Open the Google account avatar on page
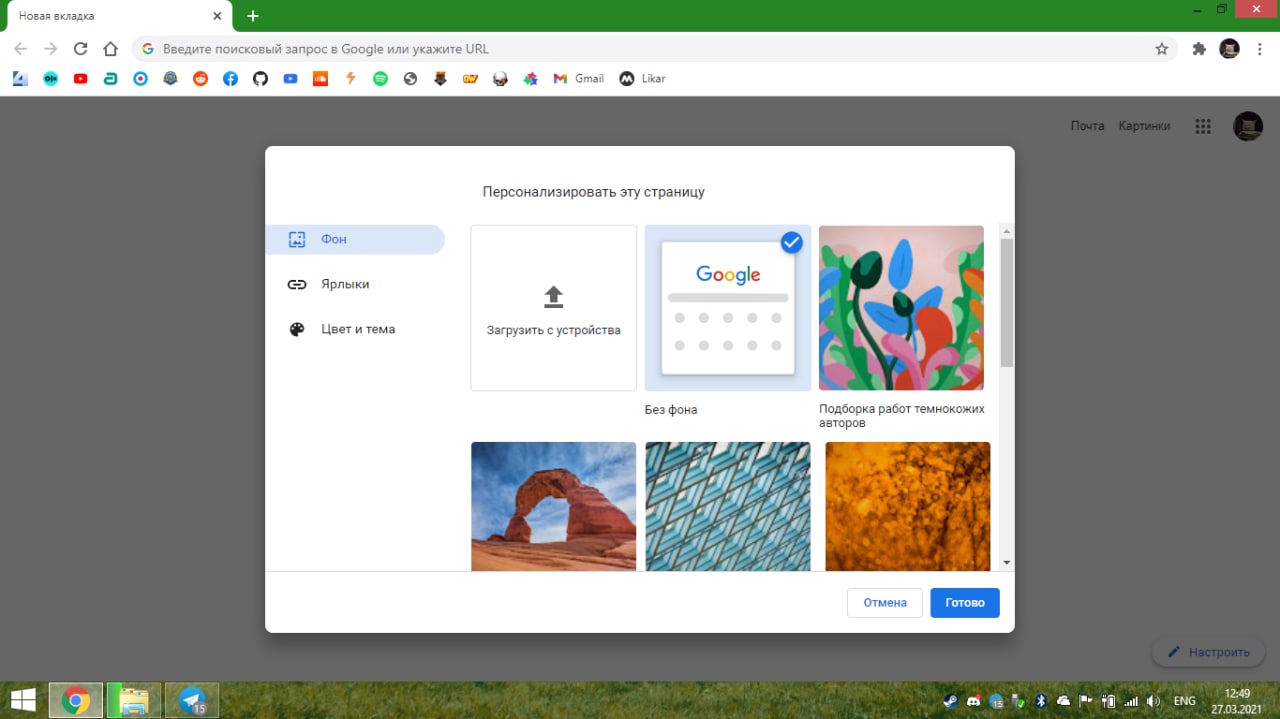Image resolution: width=1280 pixels, height=719 pixels. (1248, 126)
